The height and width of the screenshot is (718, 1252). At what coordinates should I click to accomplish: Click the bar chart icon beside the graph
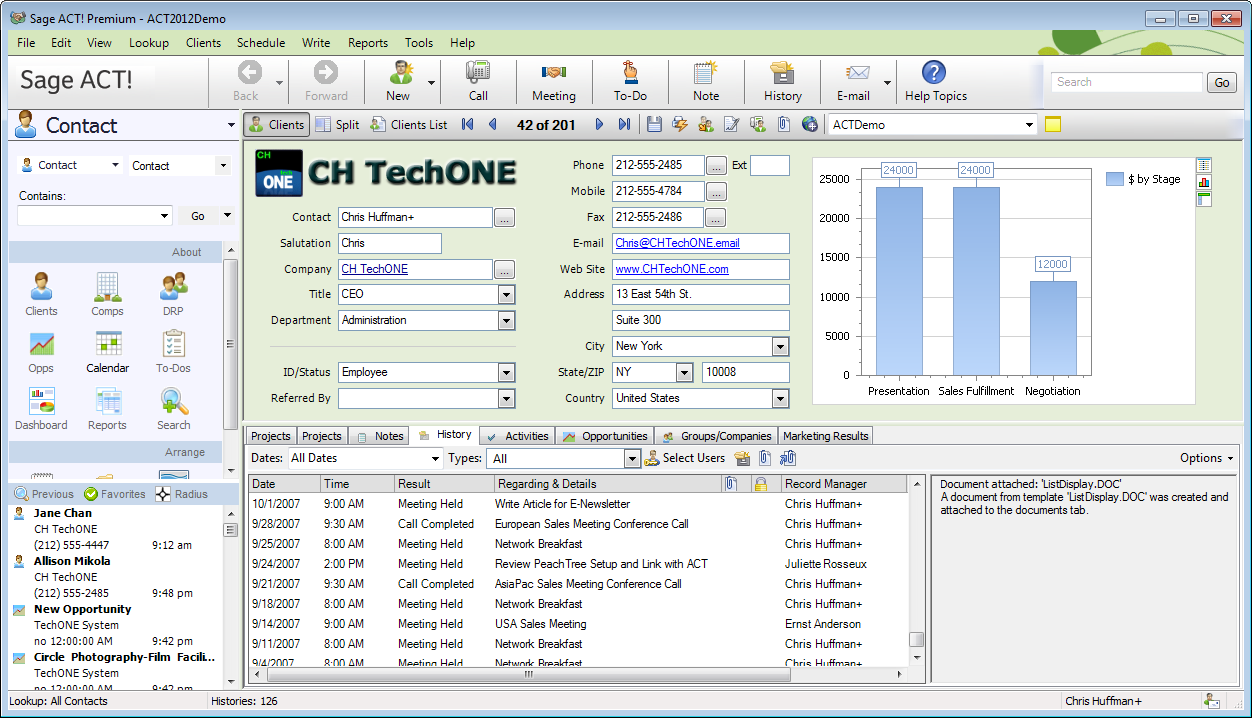pyautogui.click(x=1204, y=182)
